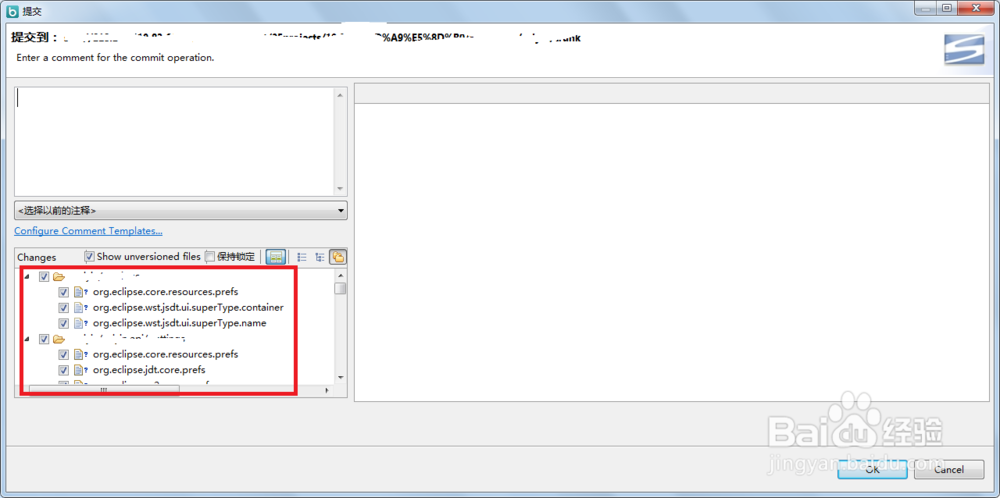
Task: Select the org.eclipse.wst.jsdt.ui.superType.name row text
Action: coord(180,323)
